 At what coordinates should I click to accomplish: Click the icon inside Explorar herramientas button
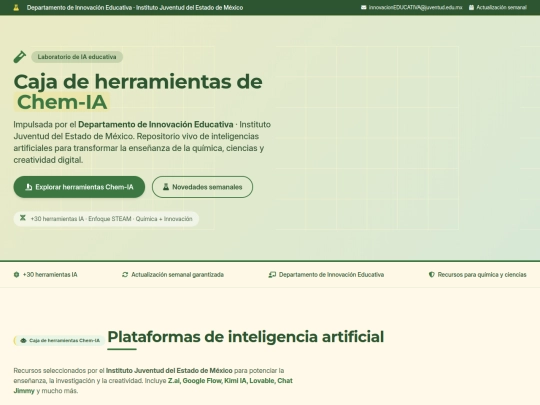point(29,187)
